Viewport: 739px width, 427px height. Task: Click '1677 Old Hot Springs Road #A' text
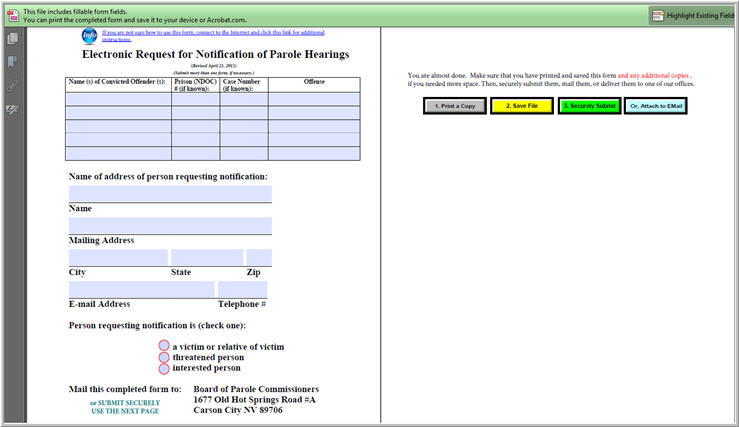coord(255,399)
